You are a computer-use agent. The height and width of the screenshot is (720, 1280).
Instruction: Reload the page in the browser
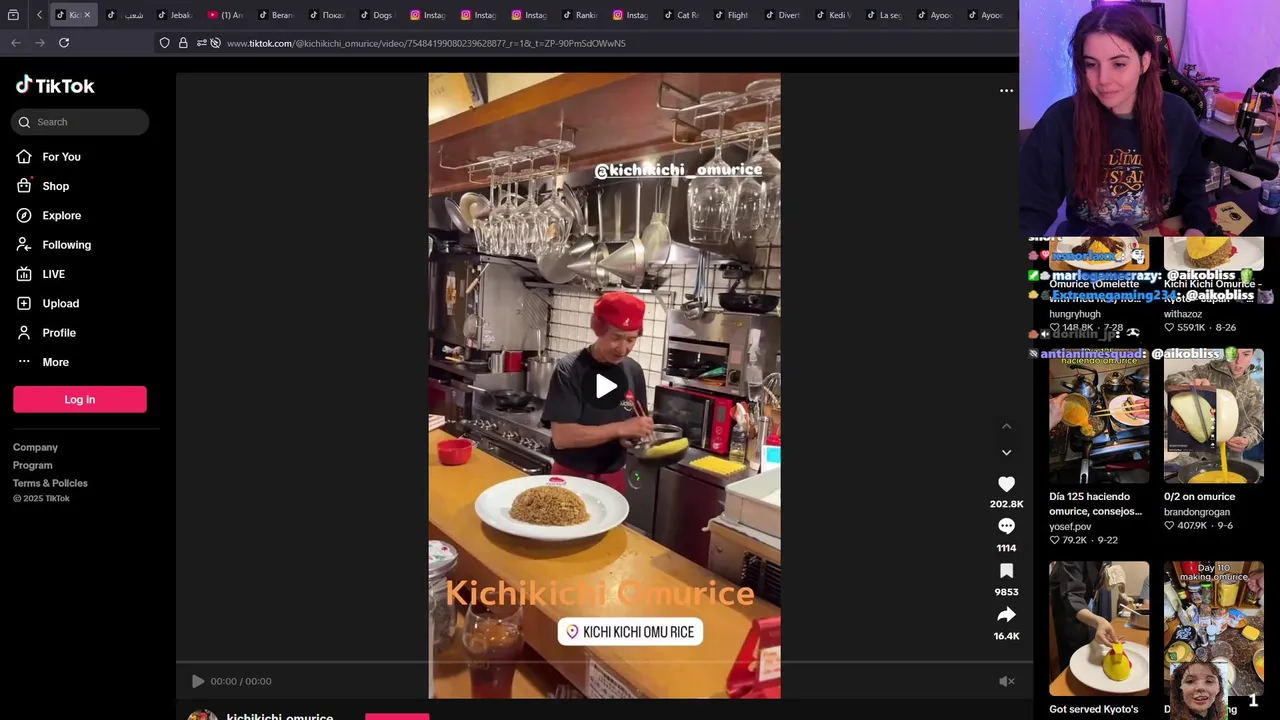(64, 43)
